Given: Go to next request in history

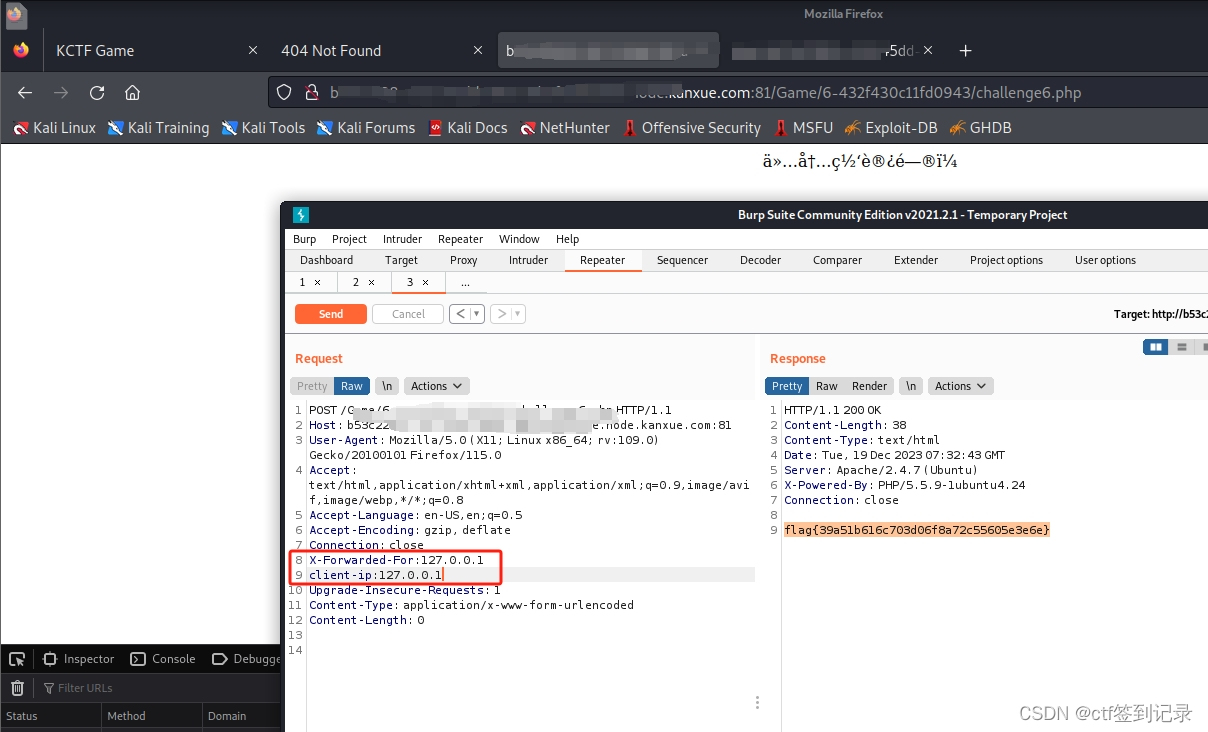Looking at the screenshot, I should pyautogui.click(x=502, y=314).
